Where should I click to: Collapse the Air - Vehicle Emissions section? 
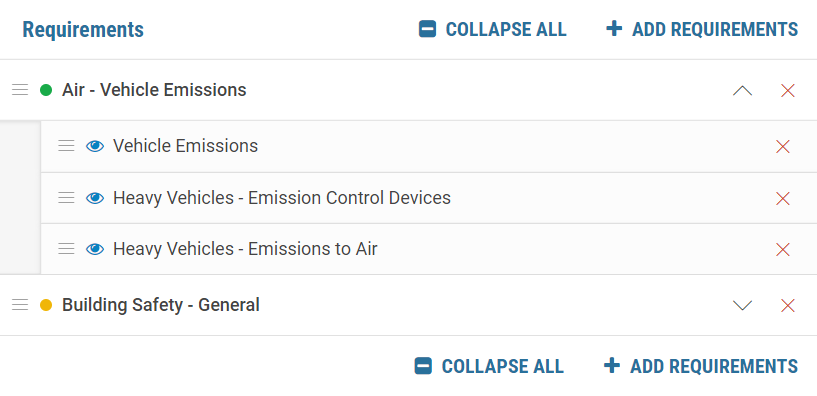[742, 91]
